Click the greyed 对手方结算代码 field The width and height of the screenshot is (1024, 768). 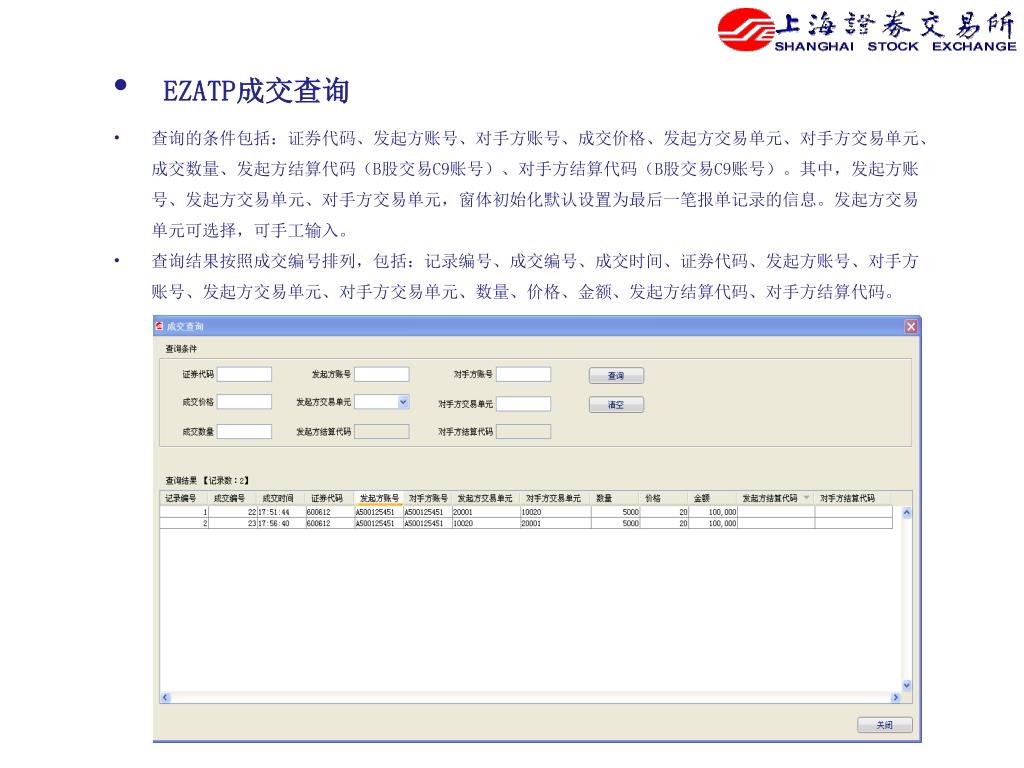coord(524,431)
